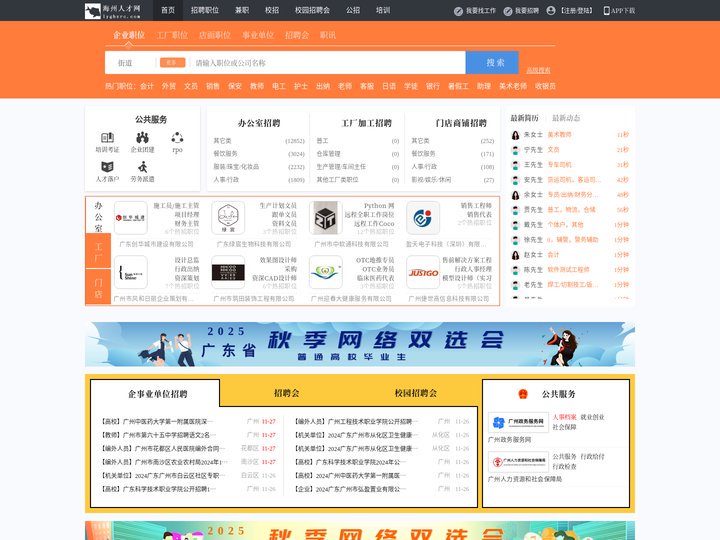Open the 培训考证 book icon

(107, 137)
